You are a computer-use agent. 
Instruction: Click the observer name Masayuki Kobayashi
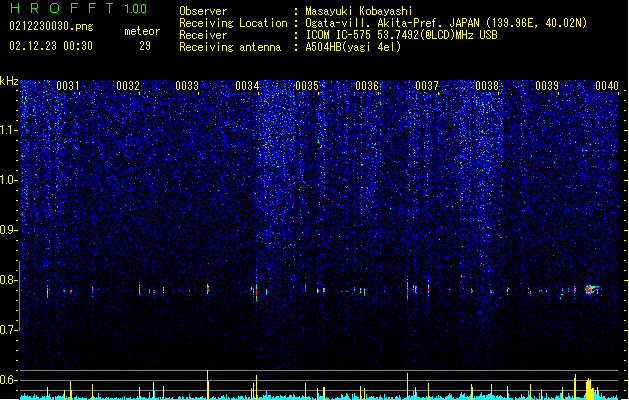pyautogui.click(x=359, y=11)
